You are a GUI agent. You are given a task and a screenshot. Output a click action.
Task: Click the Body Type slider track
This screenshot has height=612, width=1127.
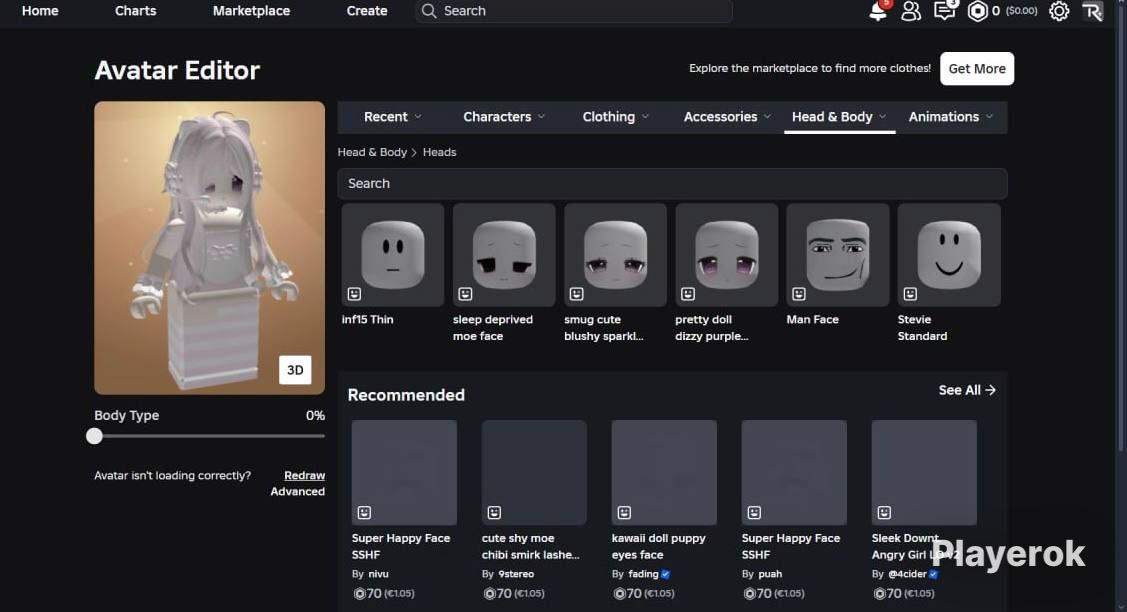[209, 436]
